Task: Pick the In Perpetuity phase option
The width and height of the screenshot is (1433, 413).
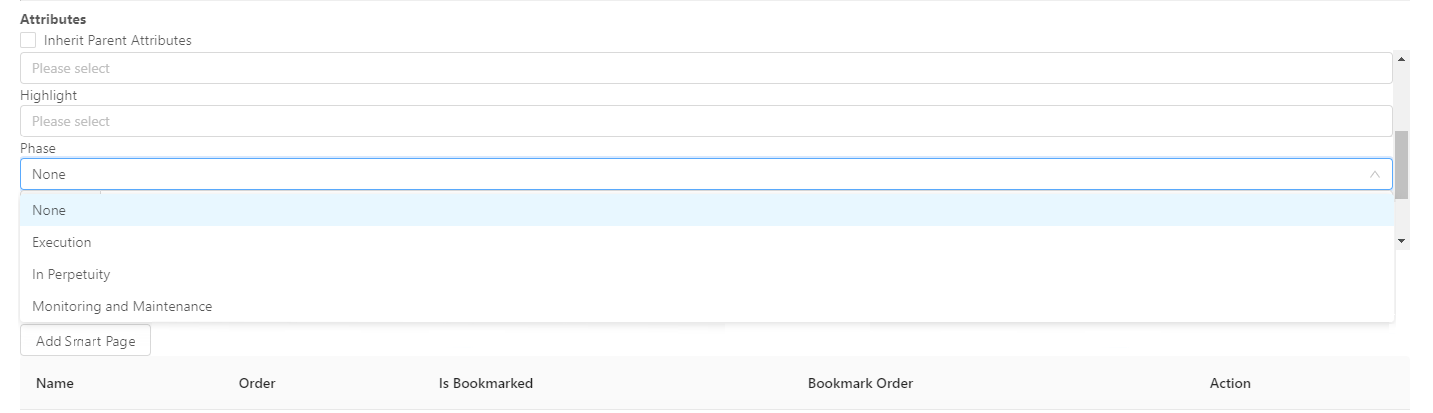Action: tap(71, 274)
